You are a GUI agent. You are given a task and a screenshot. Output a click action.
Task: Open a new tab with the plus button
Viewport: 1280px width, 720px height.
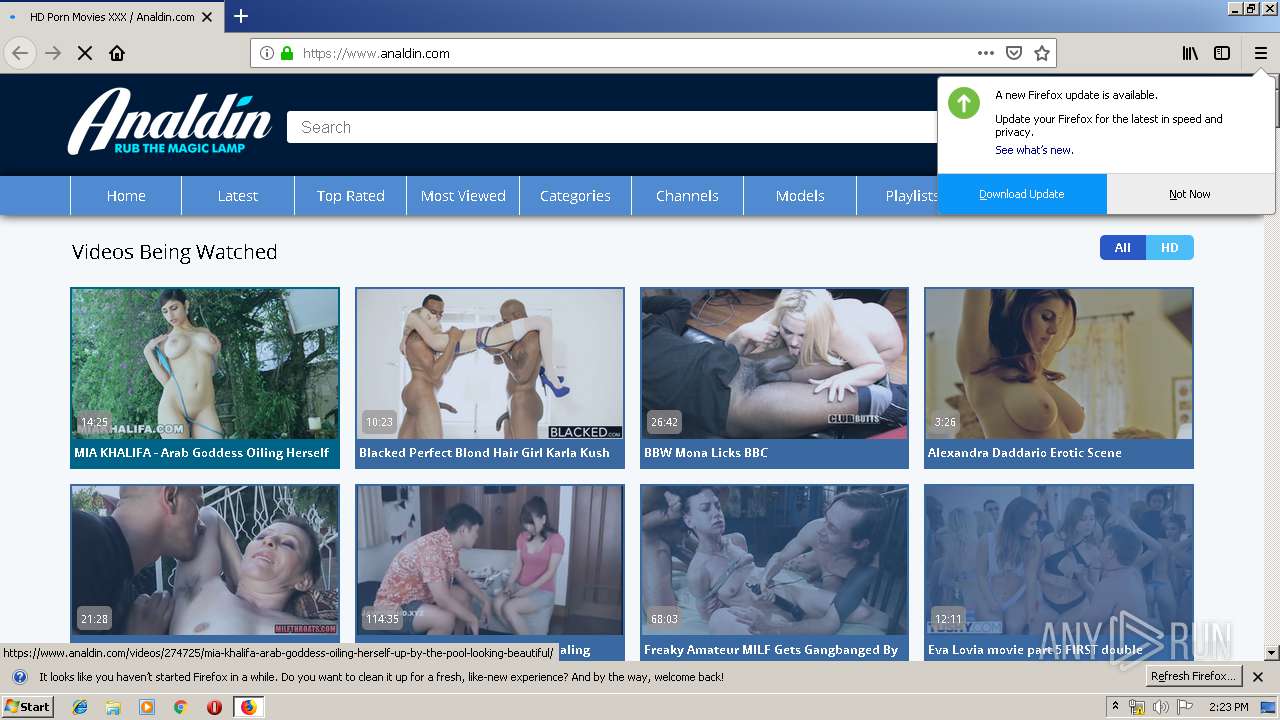pos(241,16)
